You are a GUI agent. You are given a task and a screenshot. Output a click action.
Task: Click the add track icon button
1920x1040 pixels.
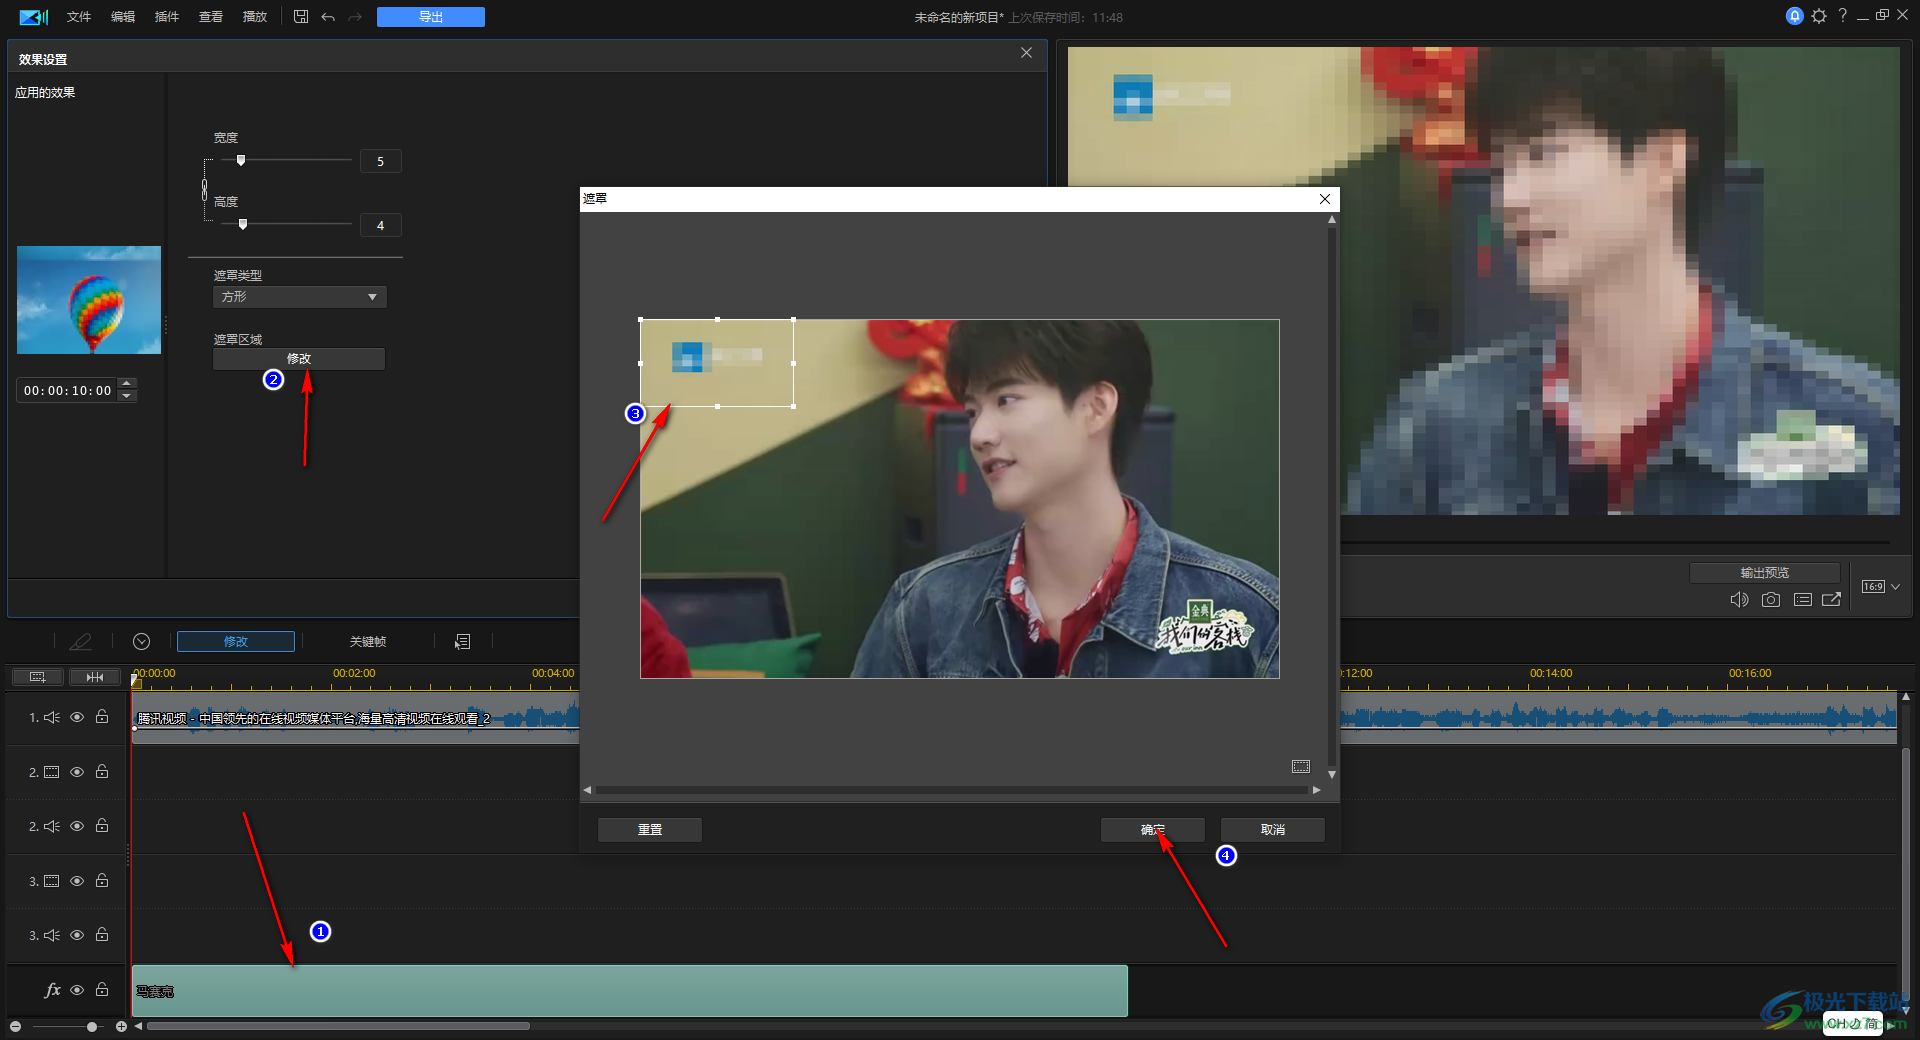pos(38,677)
